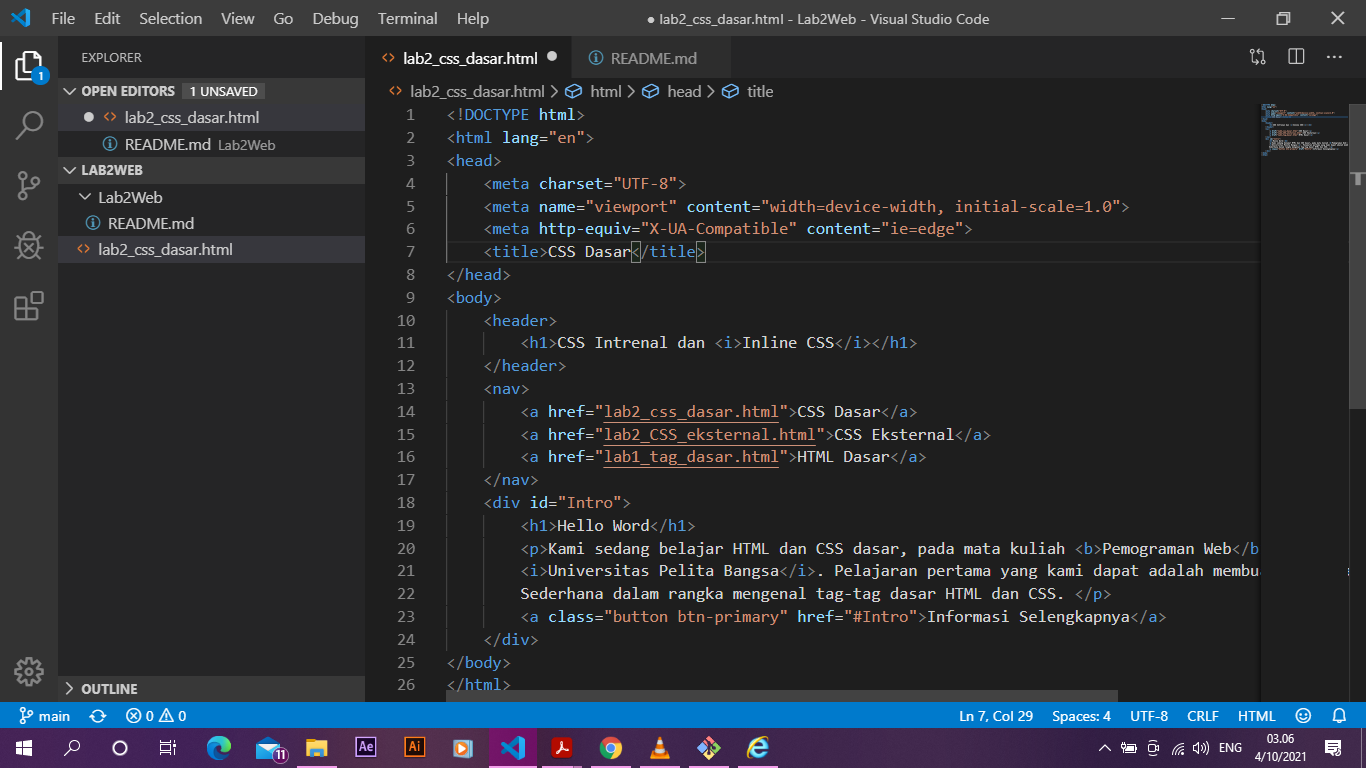The height and width of the screenshot is (768, 1366).
Task: Click the Split Editor Right icon
Action: (x=1296, y=57)
